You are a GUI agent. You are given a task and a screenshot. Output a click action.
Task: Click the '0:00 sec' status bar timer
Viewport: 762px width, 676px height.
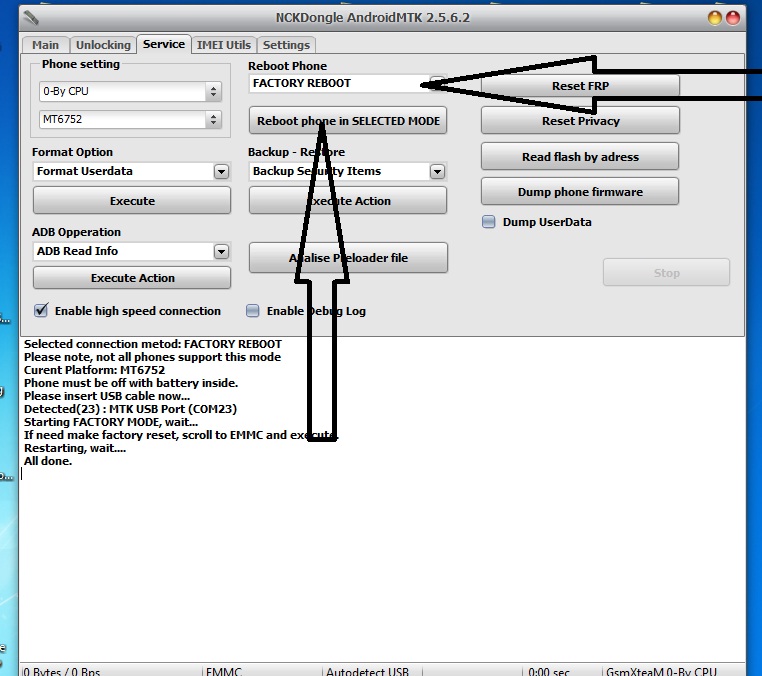548,672
